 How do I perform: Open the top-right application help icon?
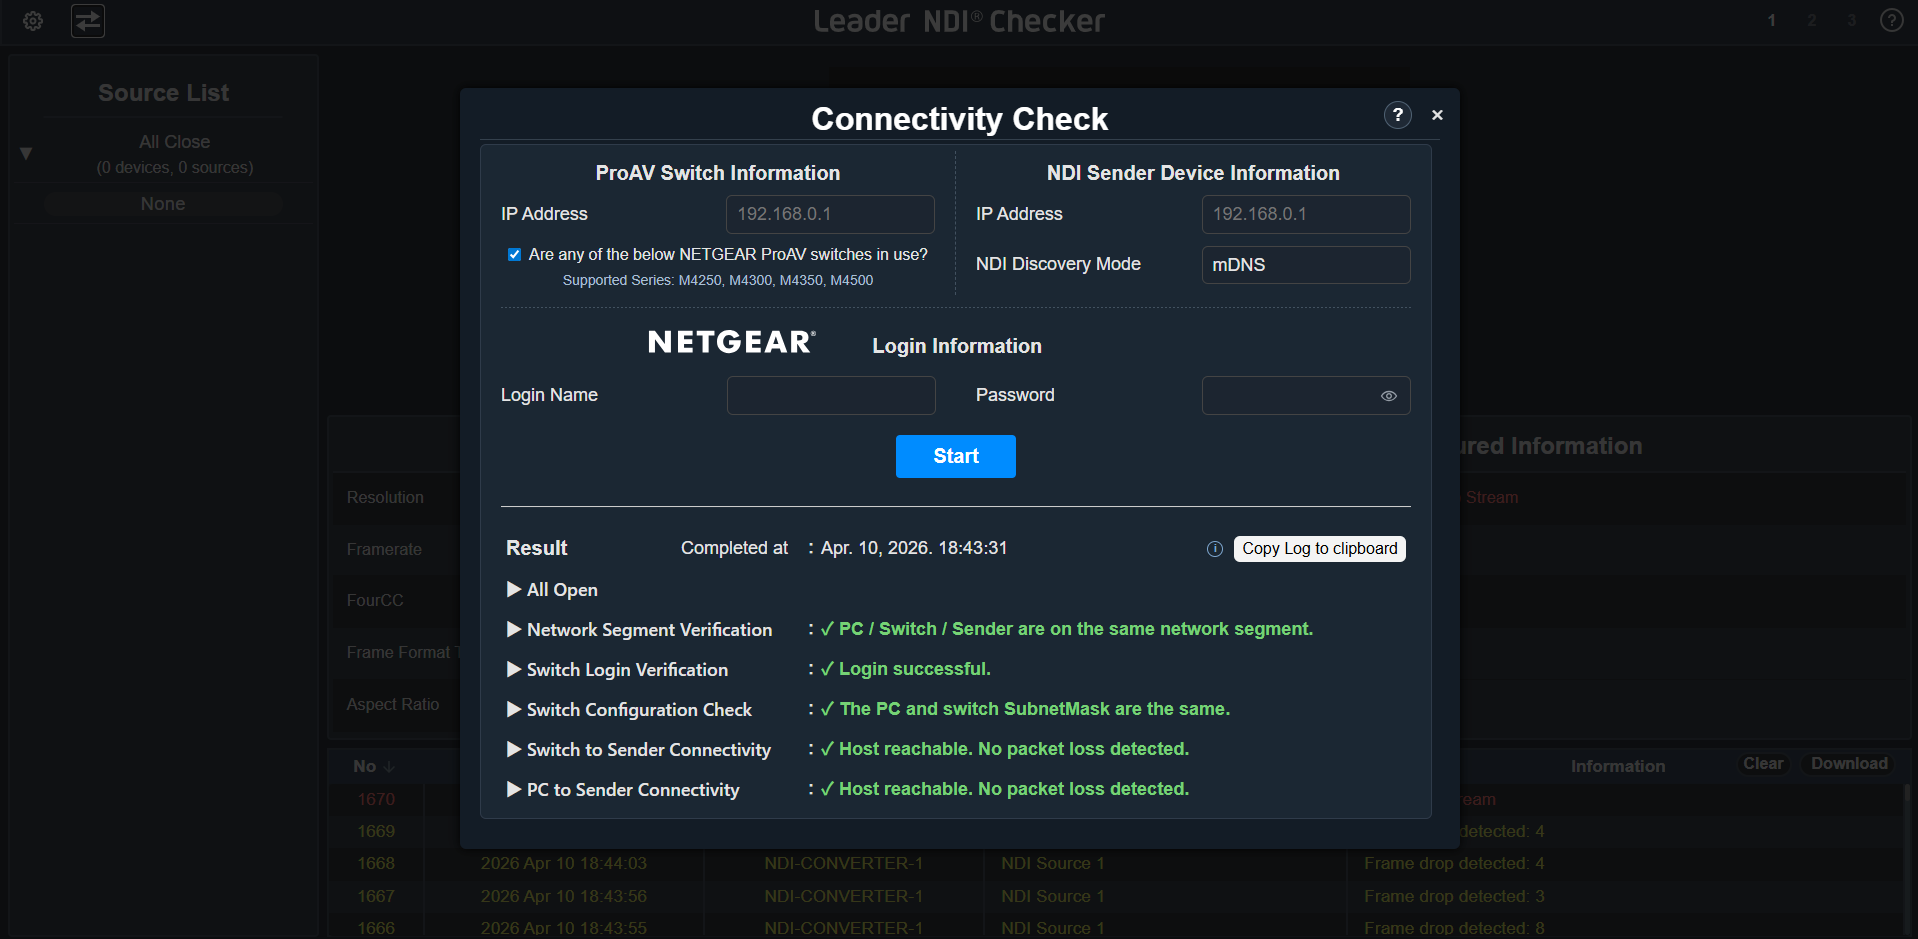[1891, 21]
